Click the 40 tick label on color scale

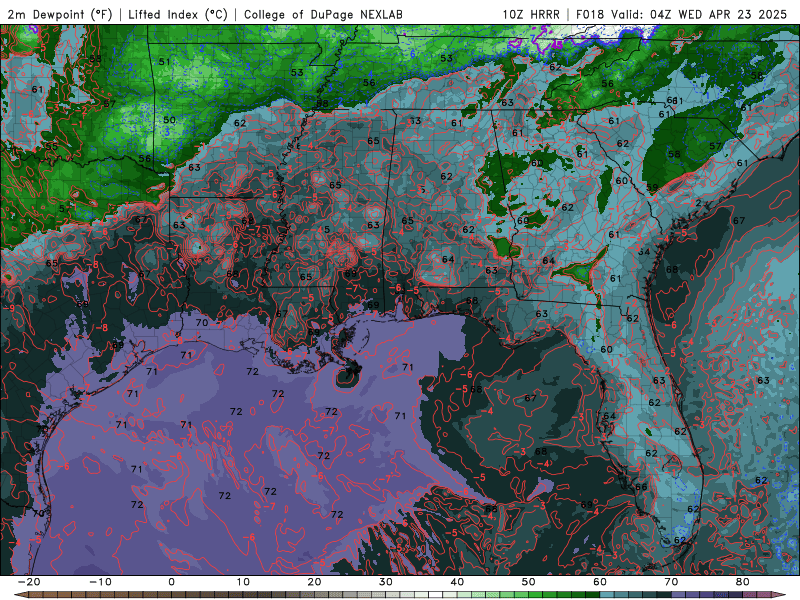pos(457,582)
